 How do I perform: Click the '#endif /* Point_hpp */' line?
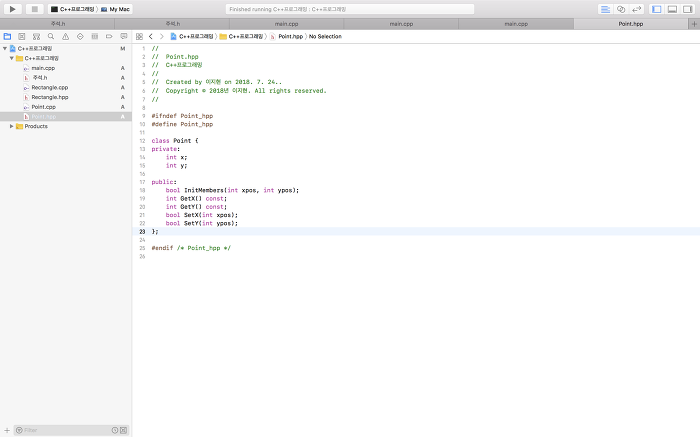(x=191, y=248)
